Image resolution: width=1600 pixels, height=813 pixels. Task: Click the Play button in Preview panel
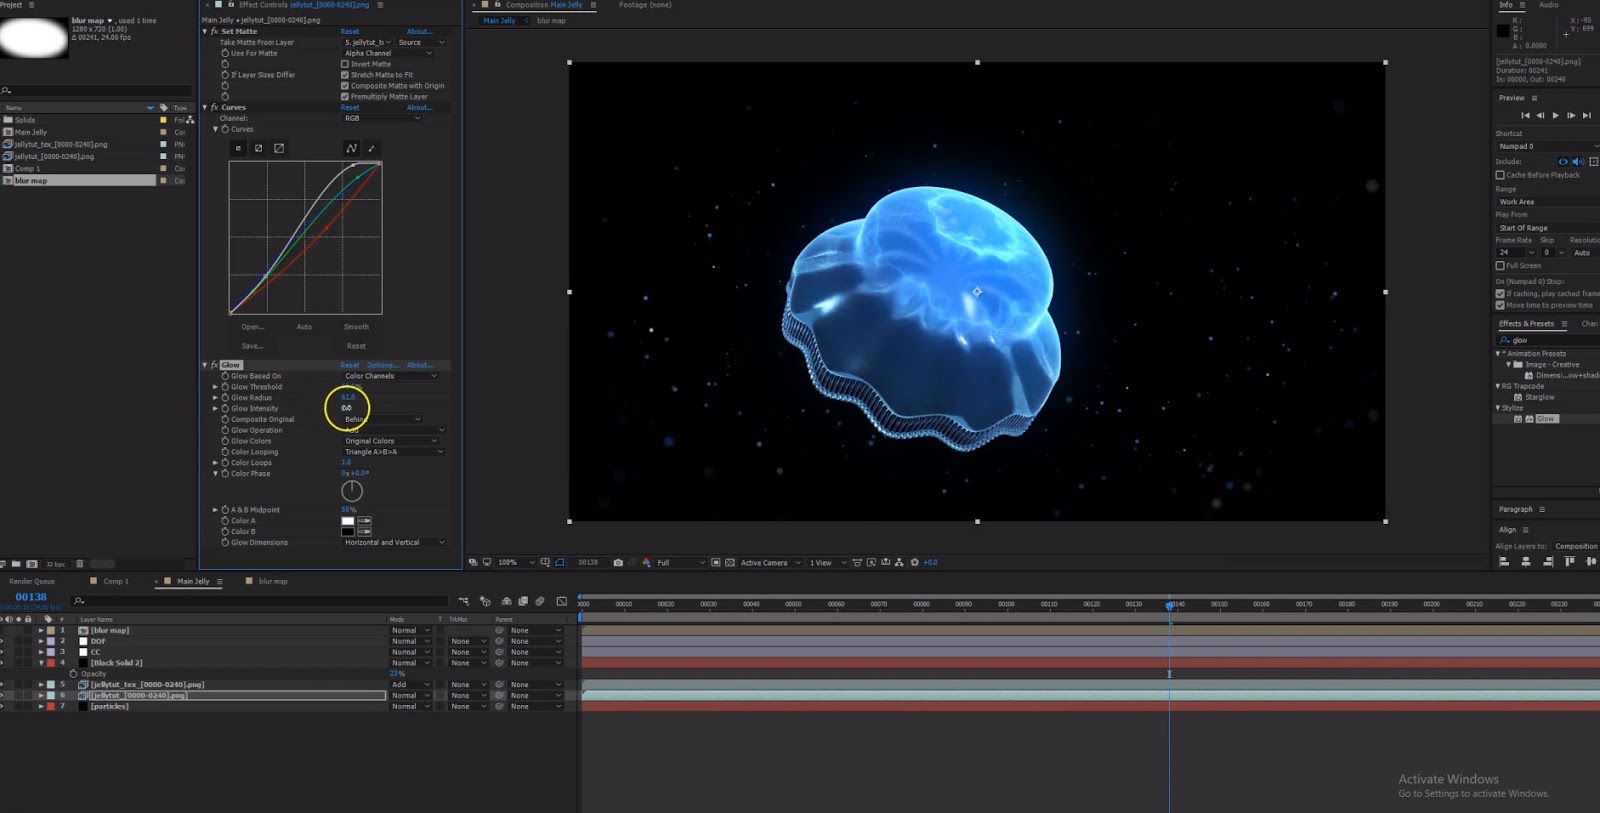click(1555, 116)
